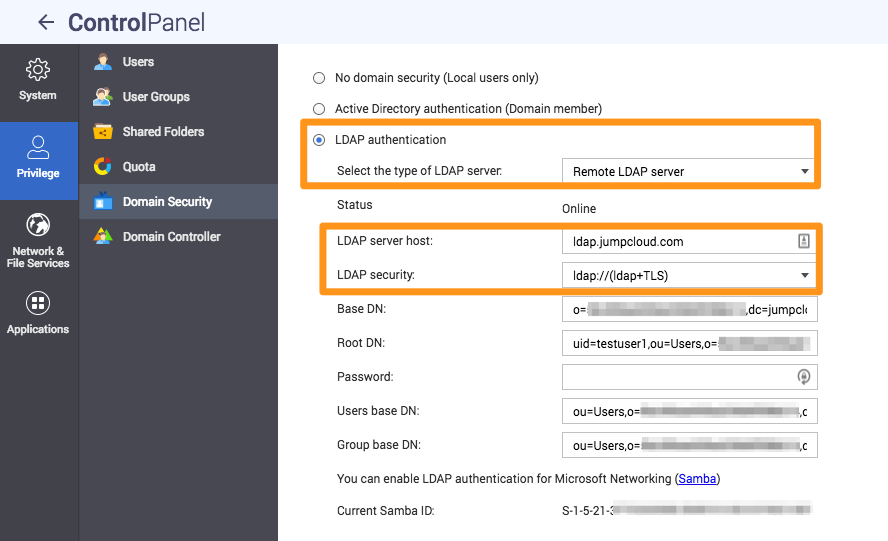Click the Shared Folders folder icon

coord(103,132)
